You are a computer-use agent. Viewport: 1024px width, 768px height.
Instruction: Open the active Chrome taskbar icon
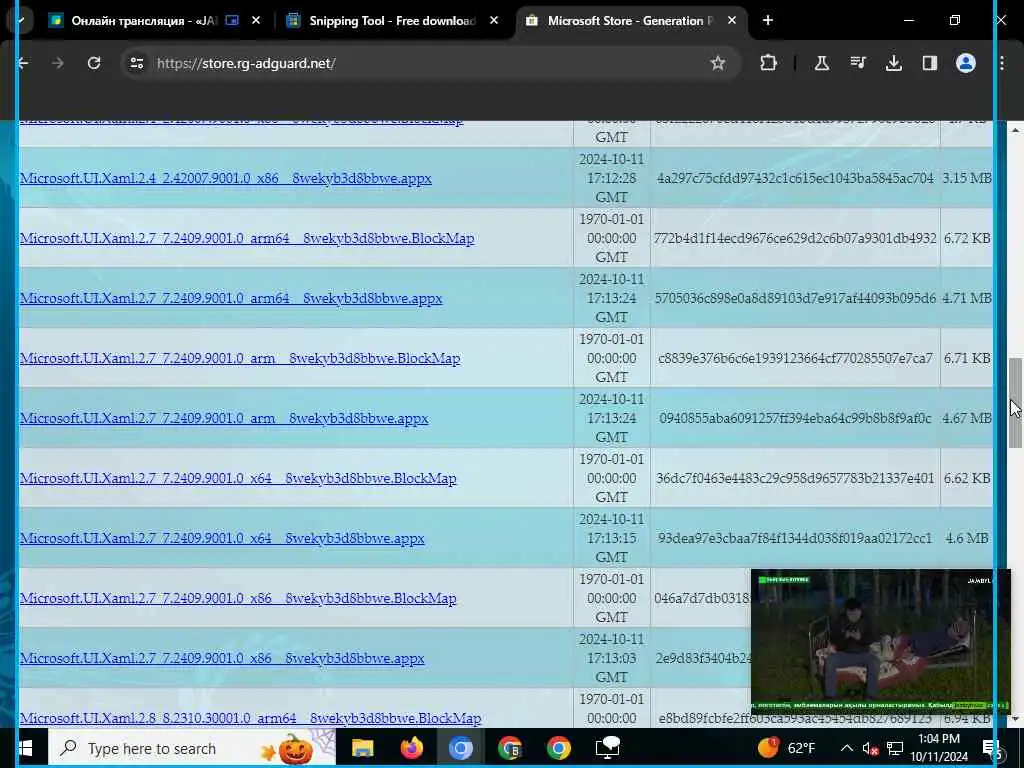click(x=460, y=748)
